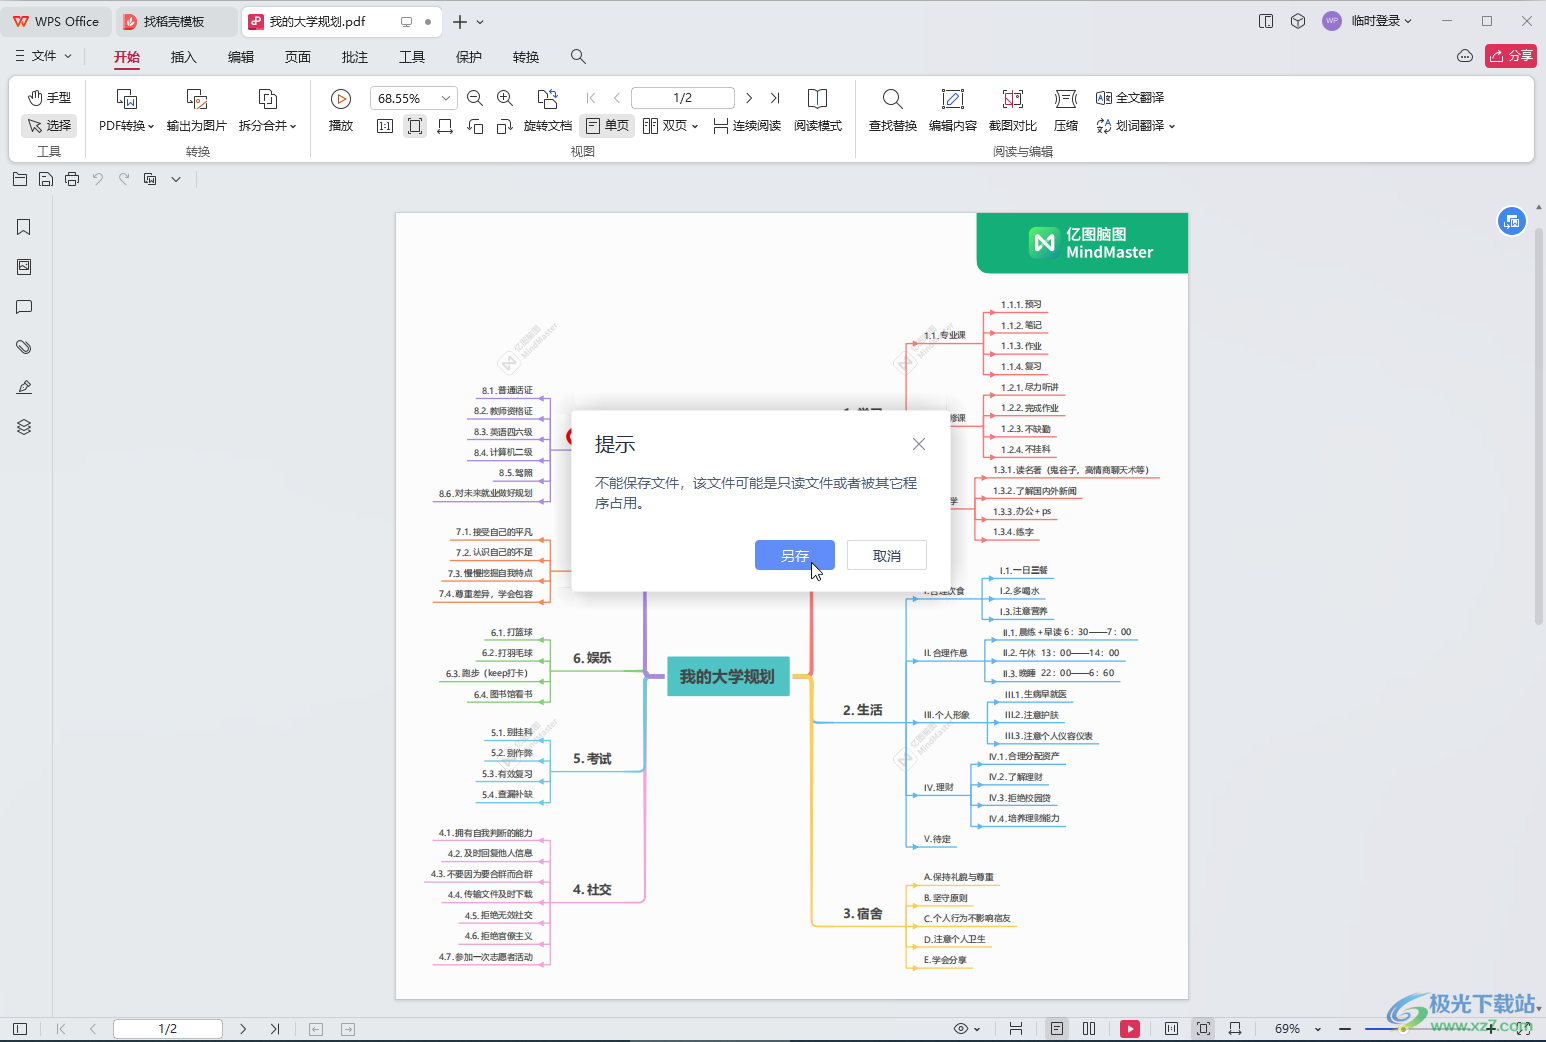The image size is (1546, 1042).
Task: Expand quick access toolbar customize arrow
Action: 176,180
